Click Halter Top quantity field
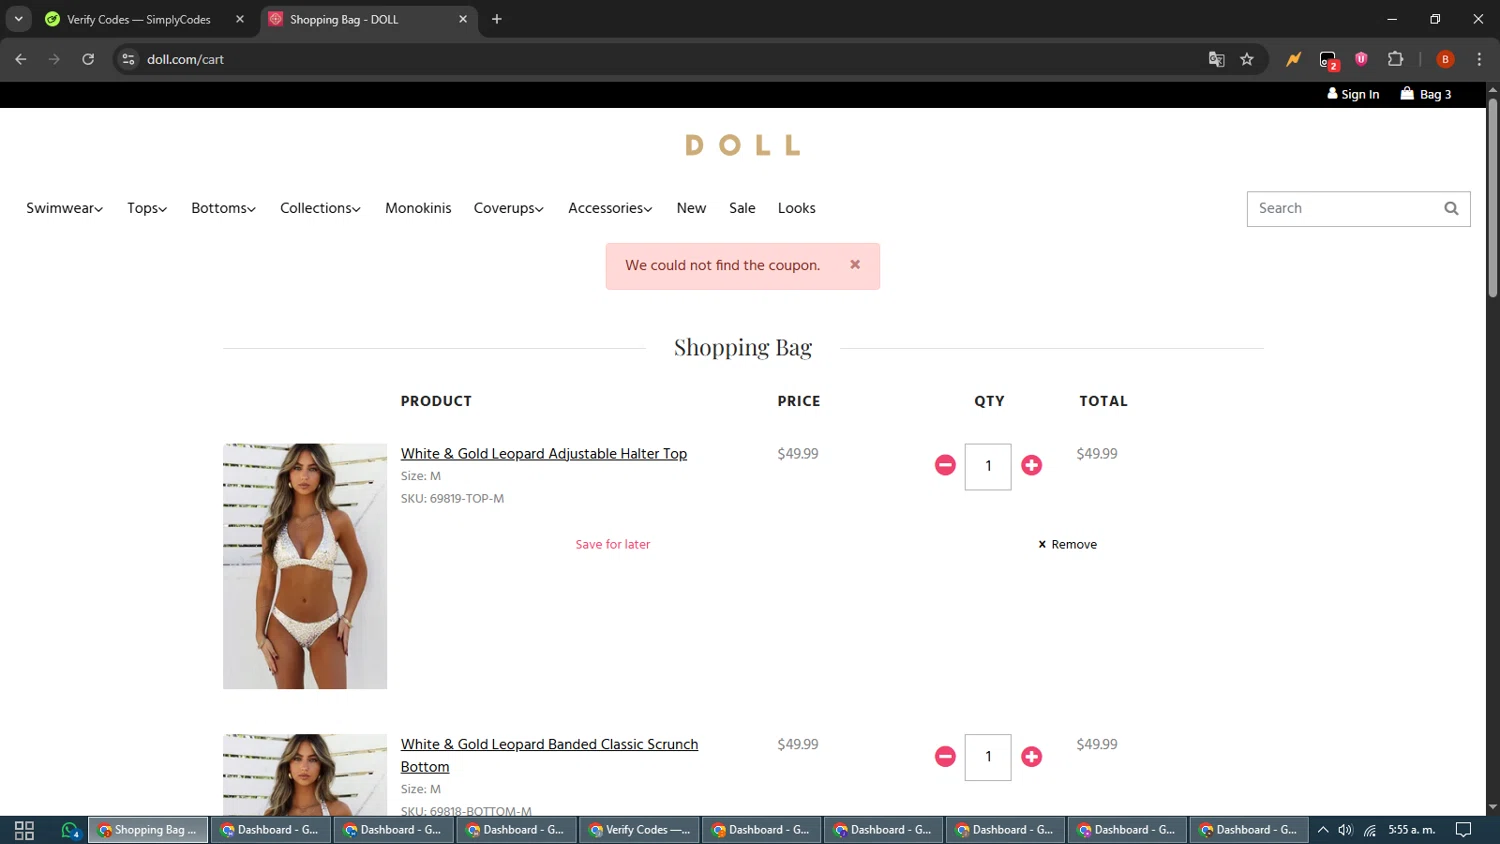The height and width of the screenshot is (844, 1500). click(x=988, y=466)
